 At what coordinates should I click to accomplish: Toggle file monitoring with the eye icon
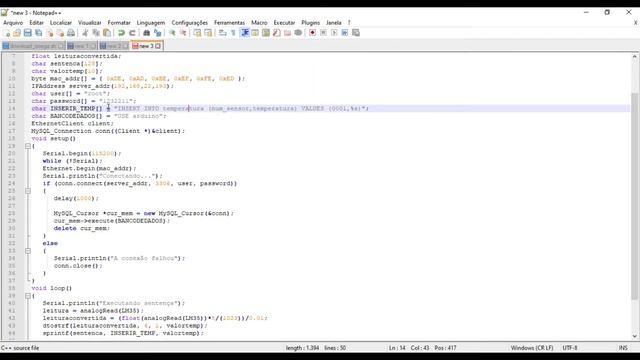(298, 33)
